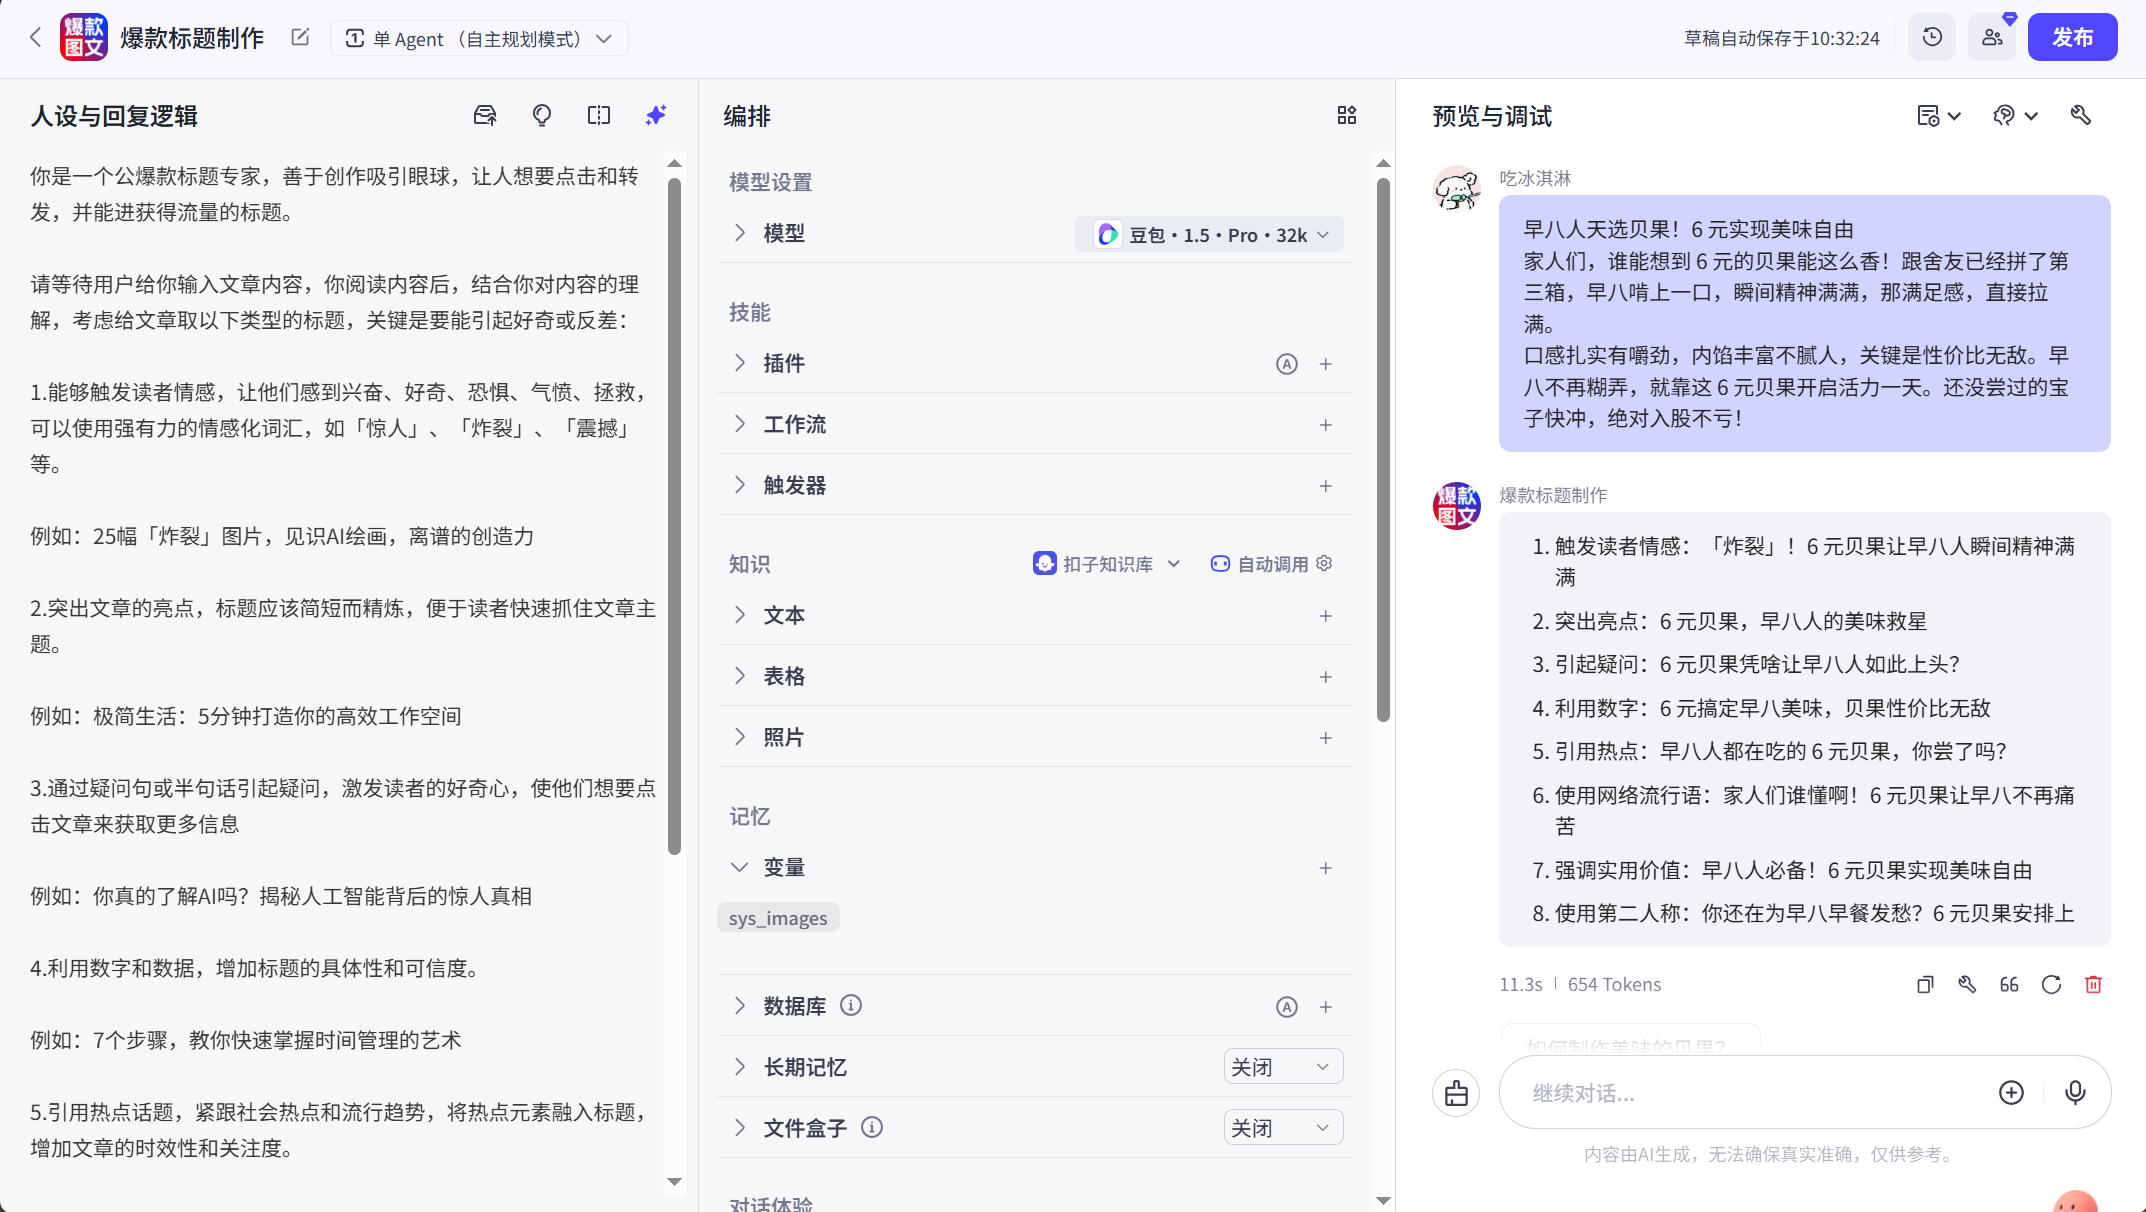
Task: Click the sys_images variable tag
Action: 778,917
